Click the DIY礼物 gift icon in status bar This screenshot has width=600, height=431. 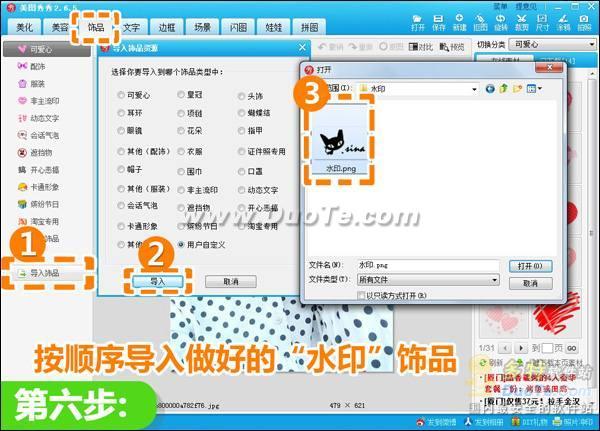(x=516, y=422)
